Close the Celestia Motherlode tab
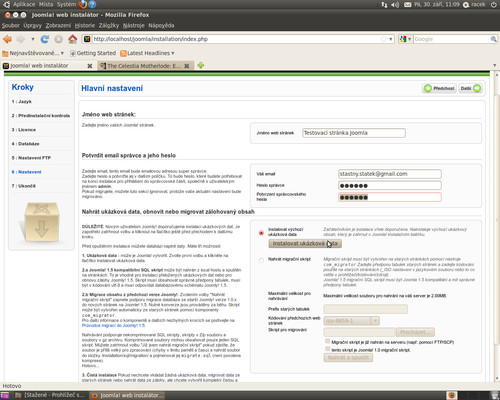 click(x=187, y=66)
